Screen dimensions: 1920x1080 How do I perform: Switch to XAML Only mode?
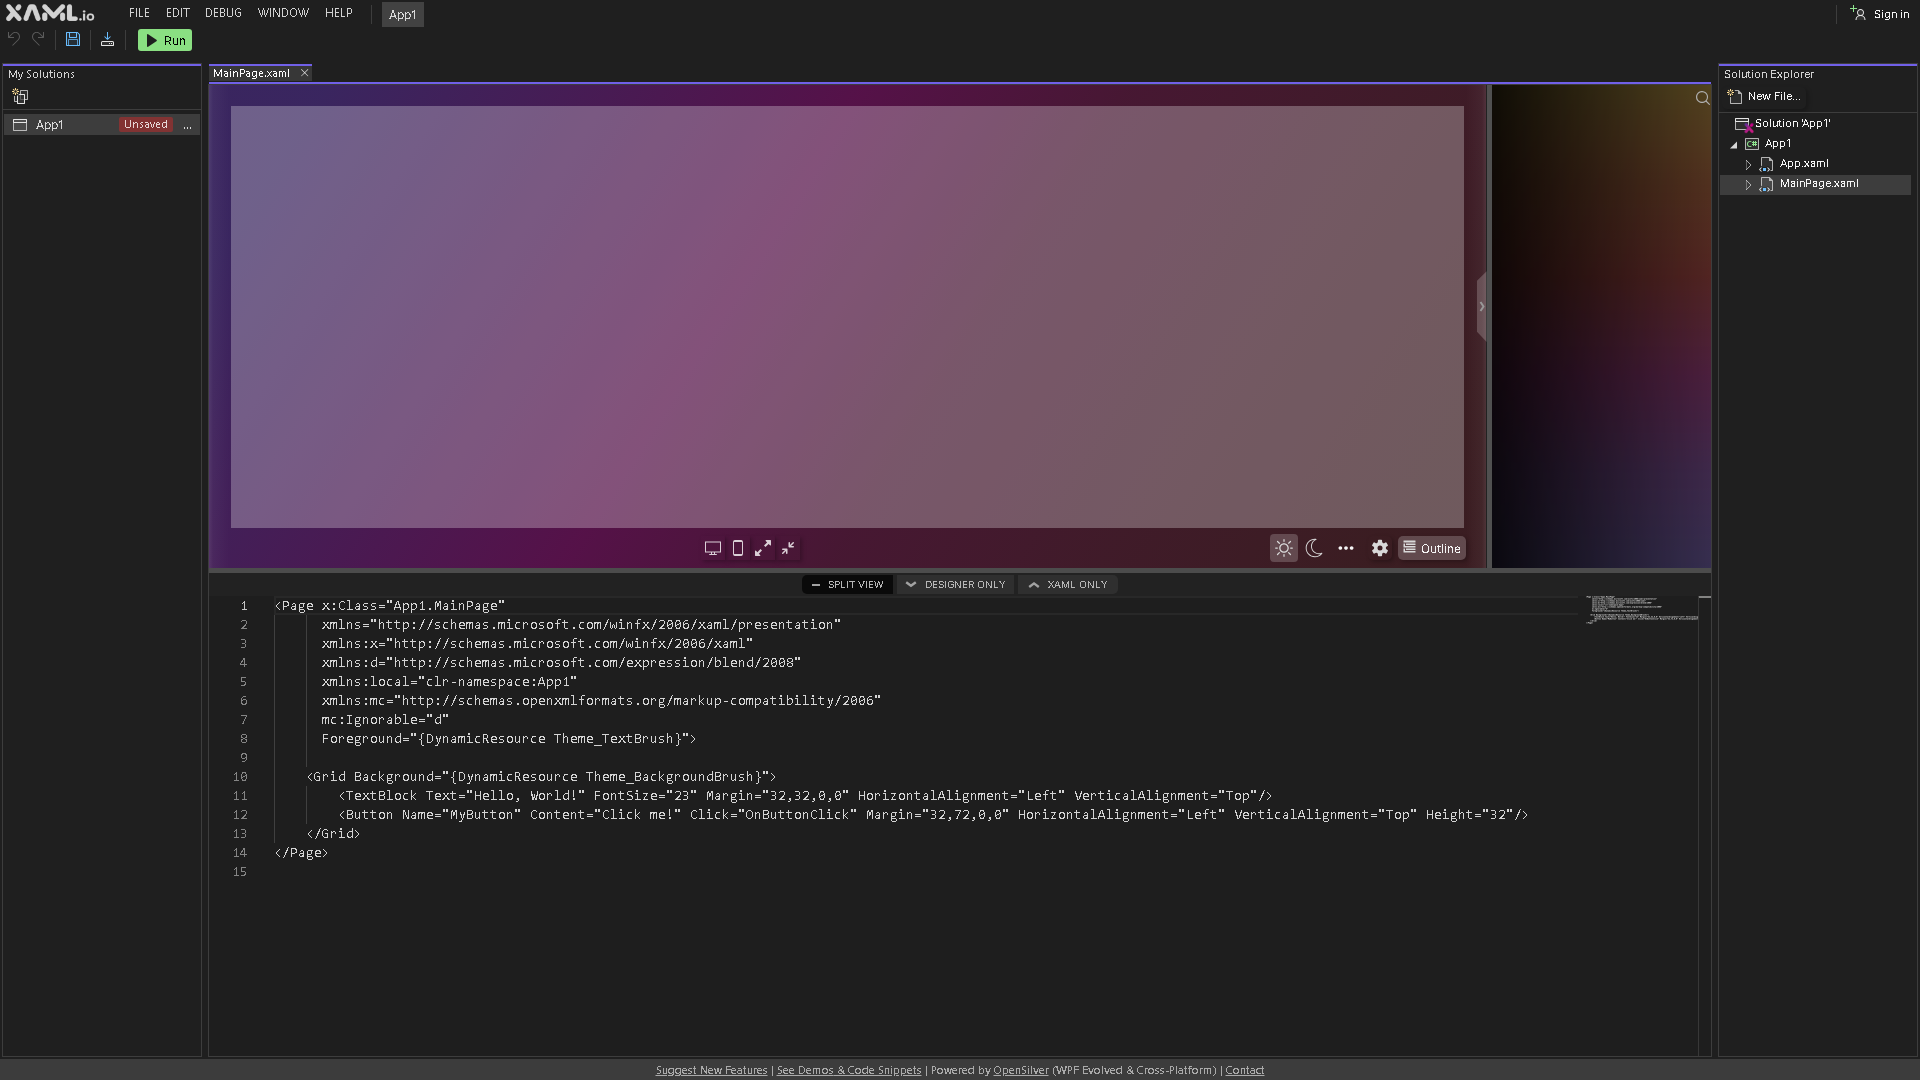[1067, 585]
